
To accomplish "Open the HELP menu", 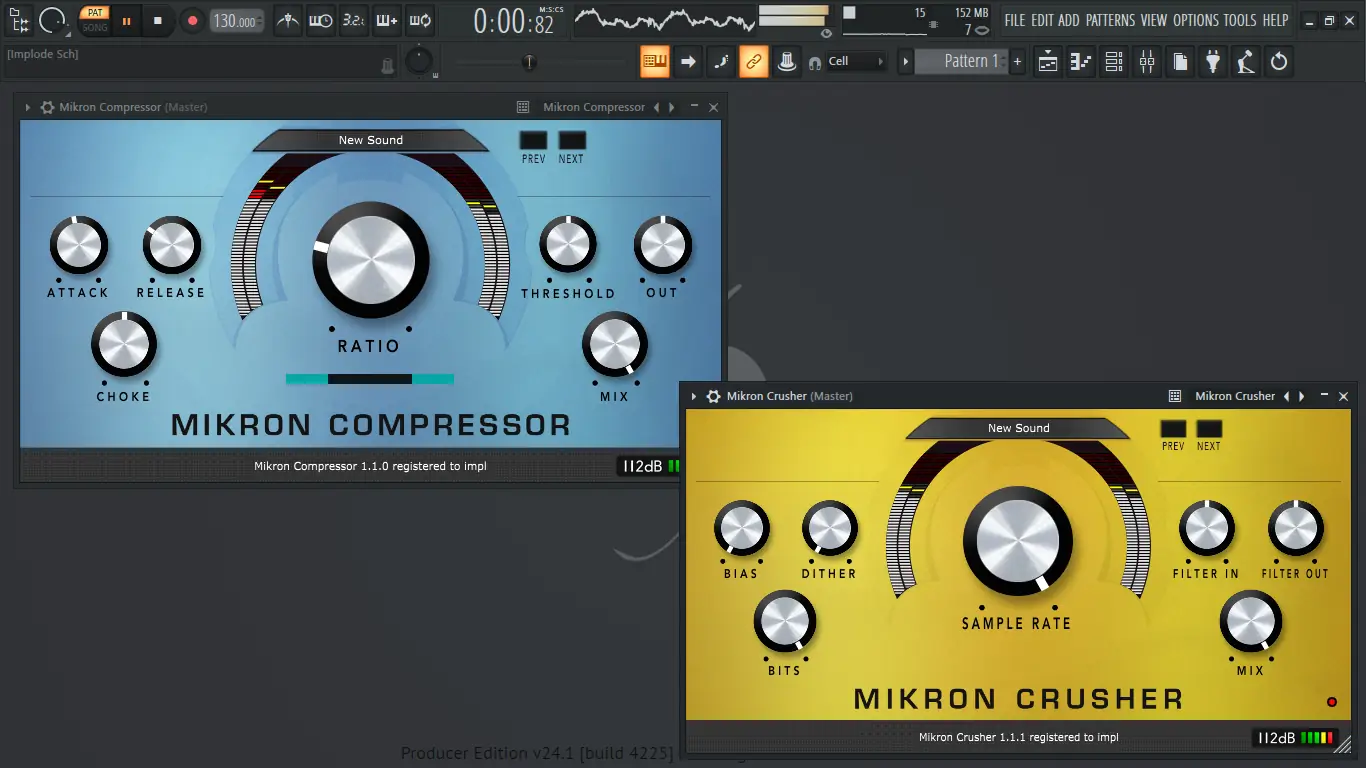I will point(1275,20).
